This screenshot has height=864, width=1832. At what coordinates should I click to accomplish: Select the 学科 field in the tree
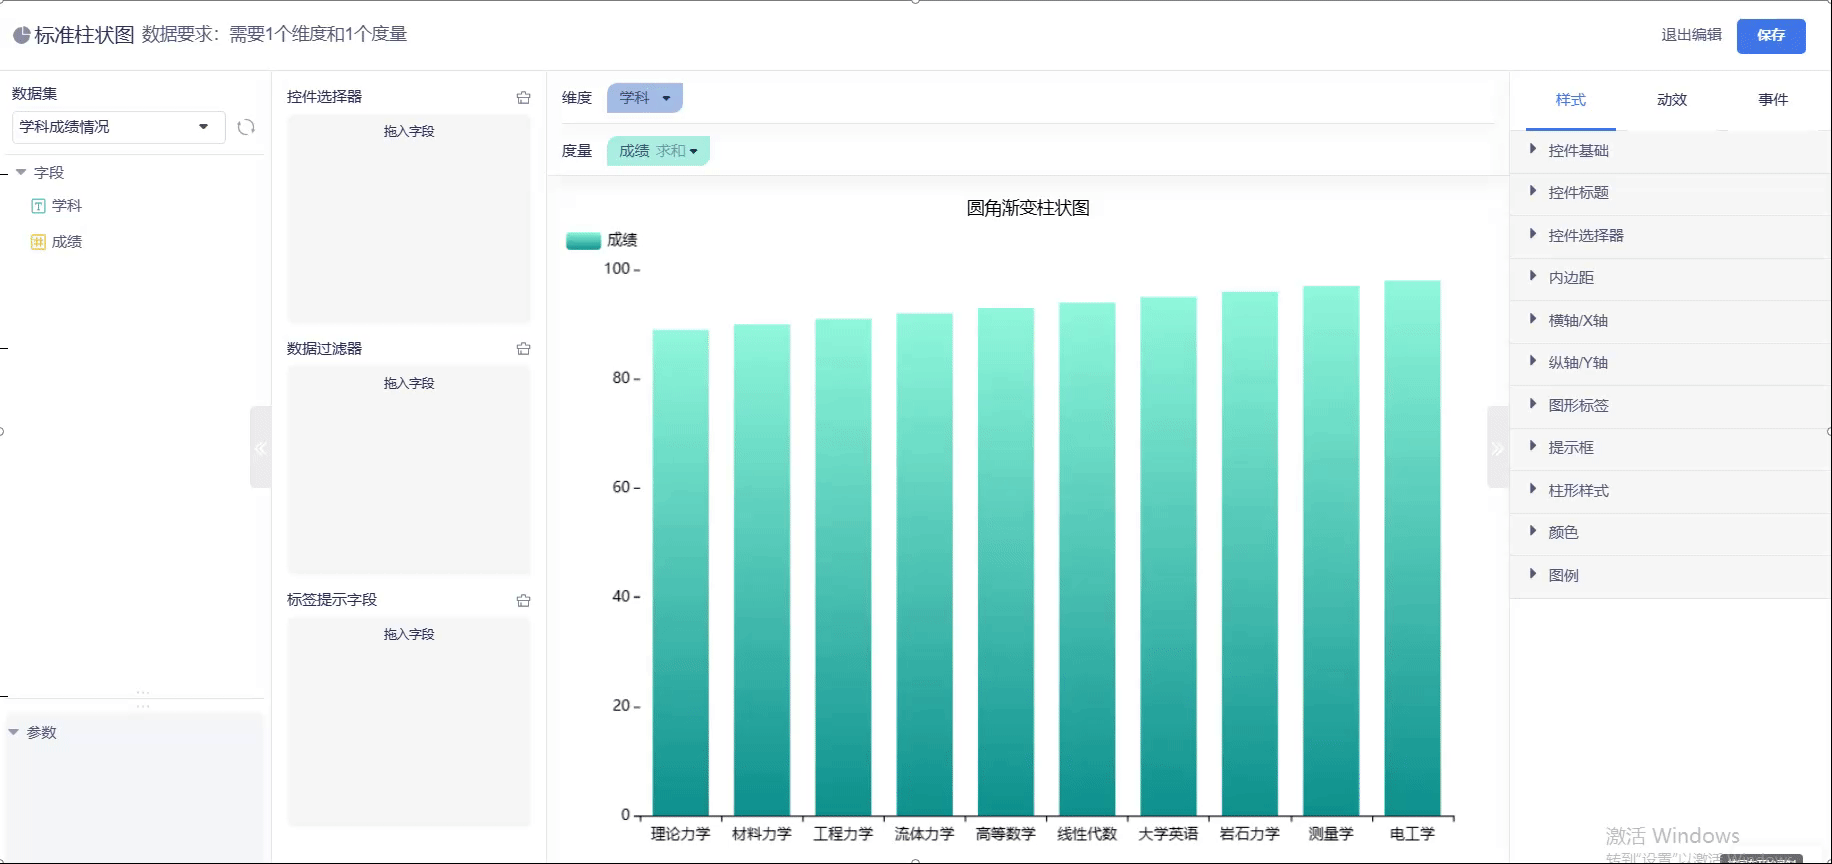click(67, 206)
